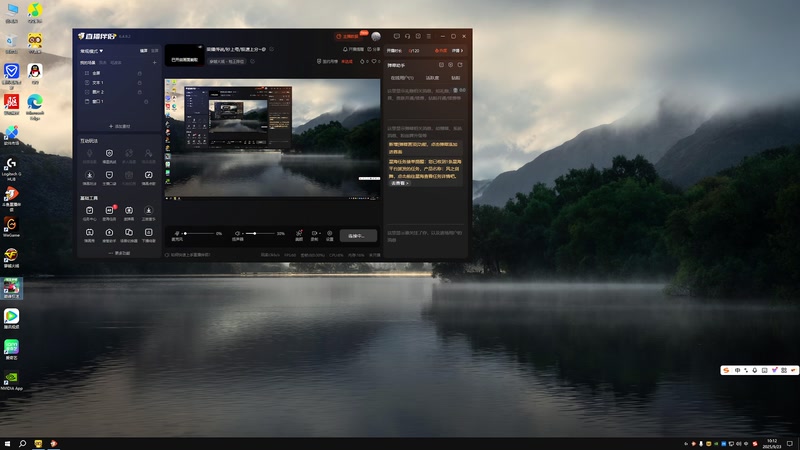Toggle lock on 图片 2 source

[x=140, y=92]
